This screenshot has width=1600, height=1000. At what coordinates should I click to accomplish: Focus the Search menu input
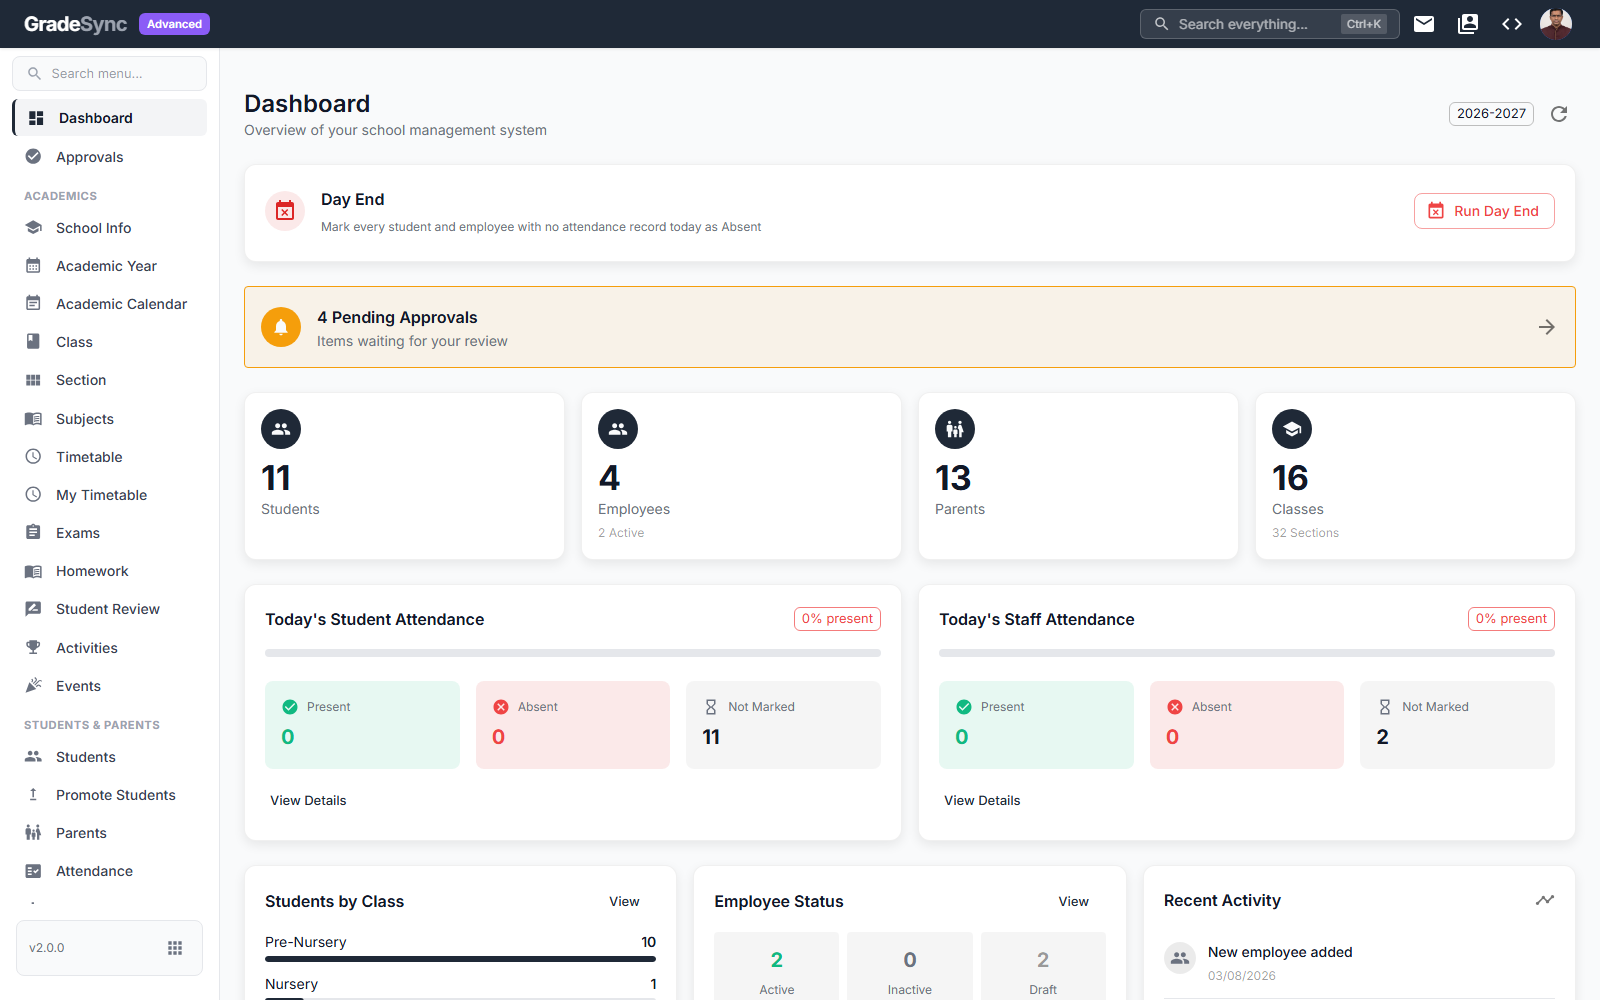(x=110, y=74)
